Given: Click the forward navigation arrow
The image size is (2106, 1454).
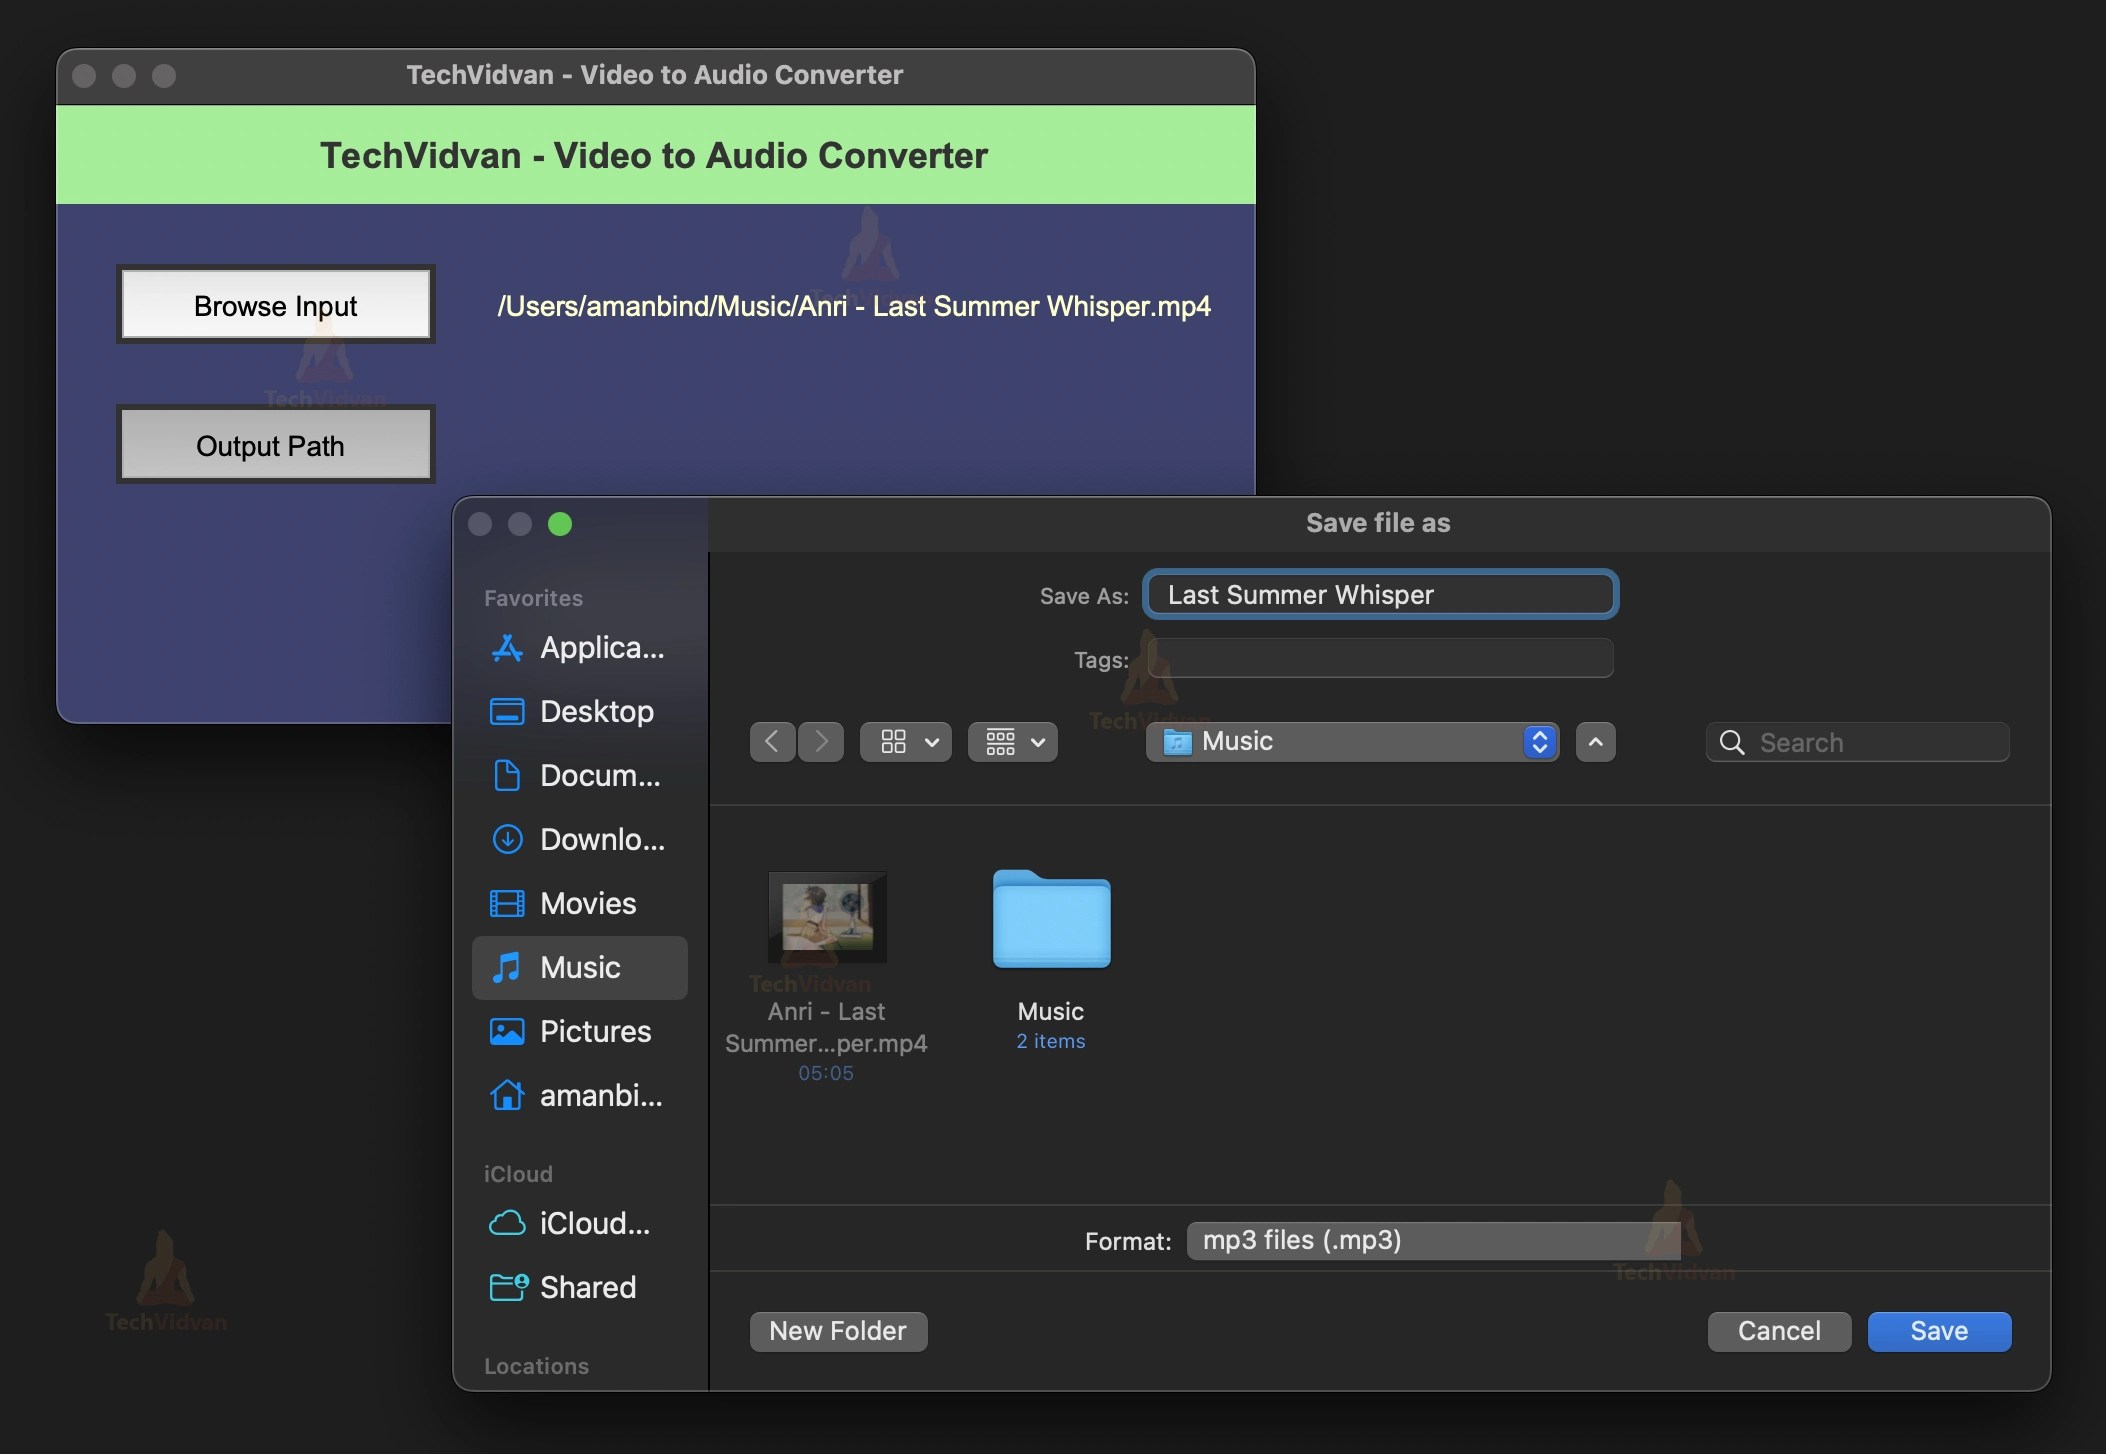Looking at the screenshot, I should (x=821, y=742).
